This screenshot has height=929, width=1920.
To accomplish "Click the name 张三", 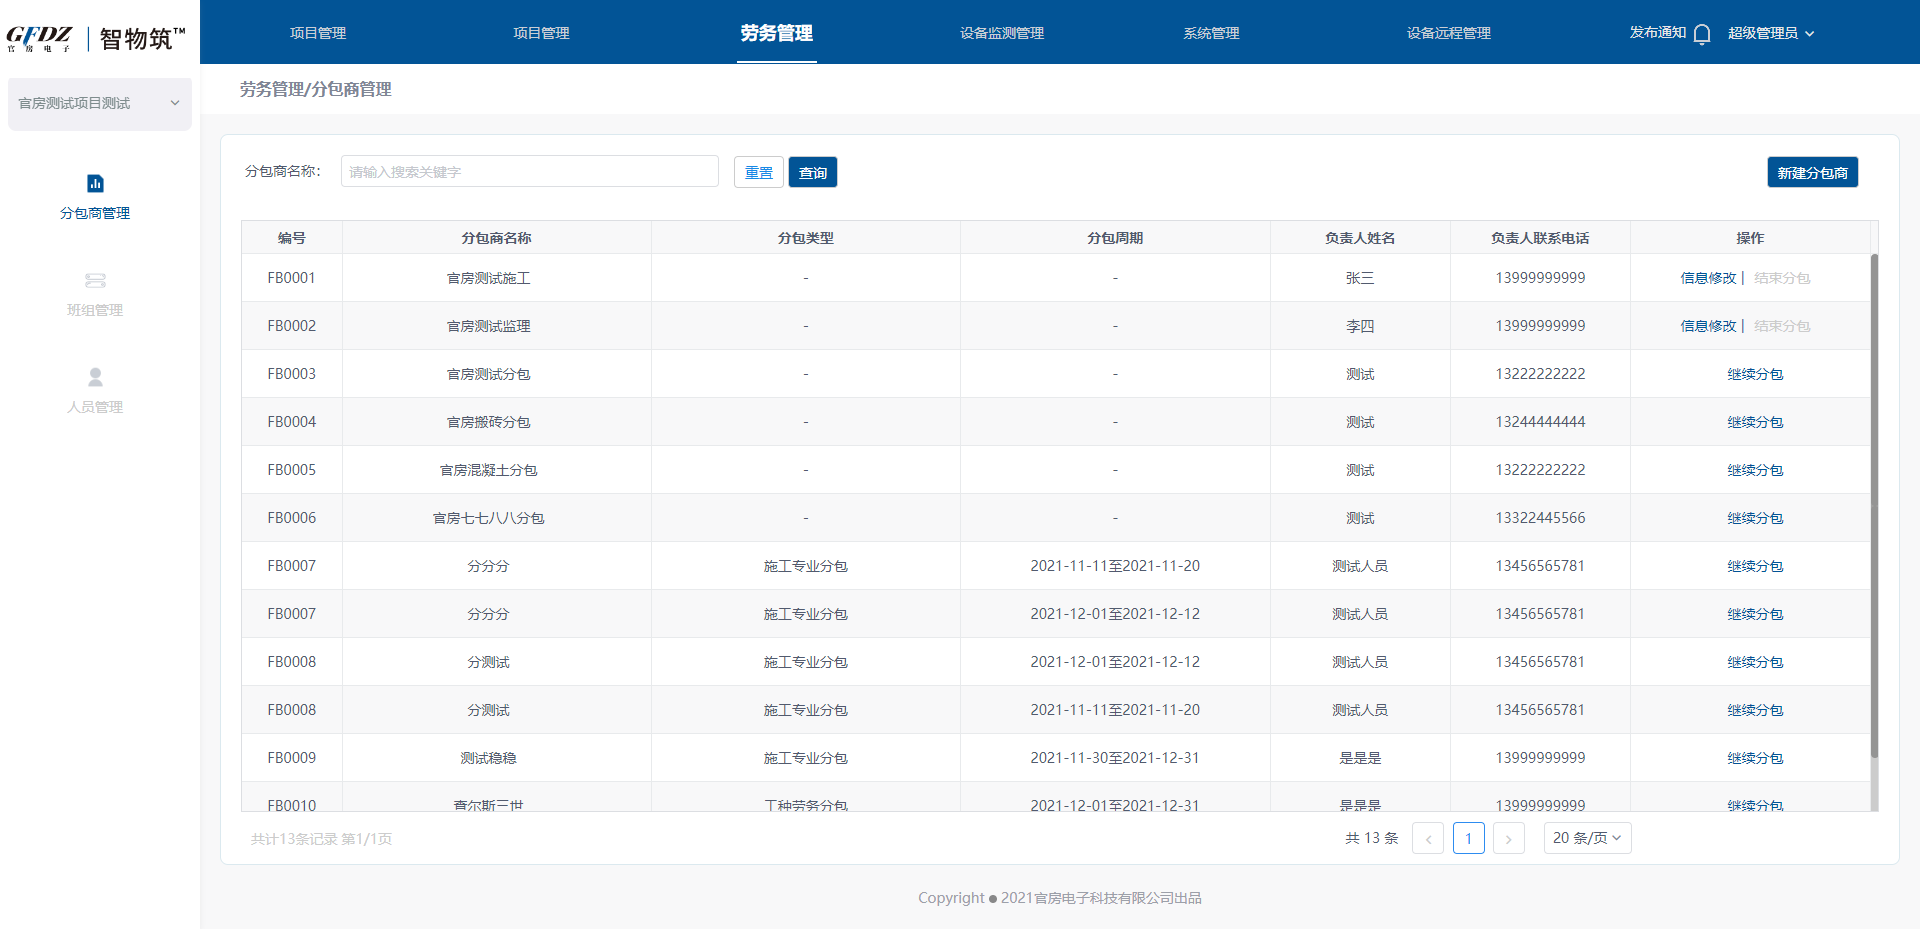I will 1360,278.
